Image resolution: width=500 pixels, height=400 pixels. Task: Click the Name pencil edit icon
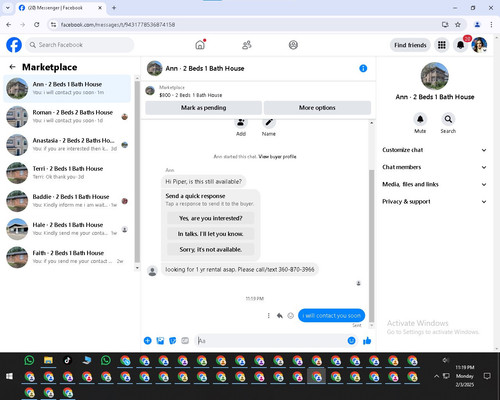click(269, 122)
